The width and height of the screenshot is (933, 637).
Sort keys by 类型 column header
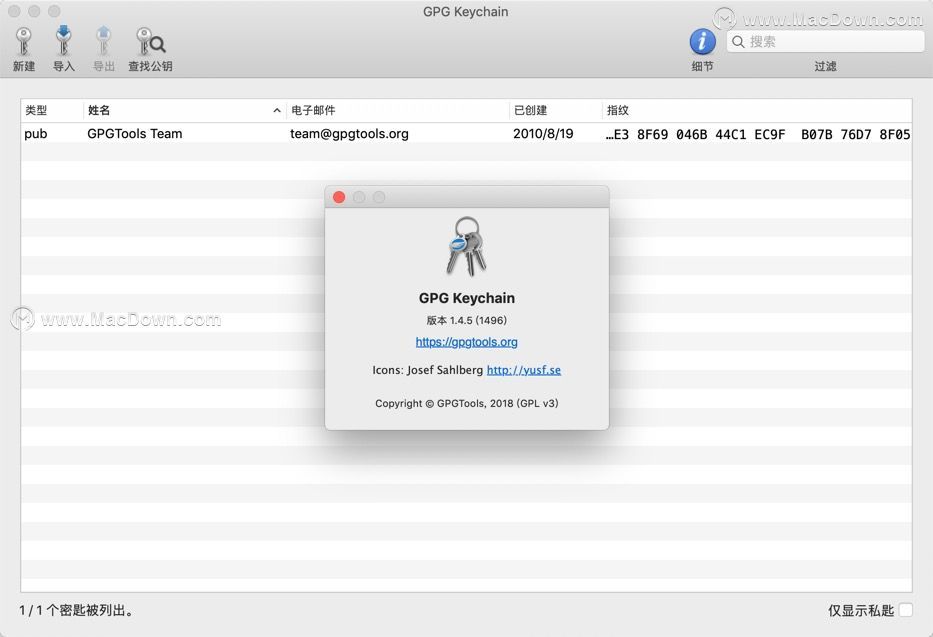pos(52,110)
